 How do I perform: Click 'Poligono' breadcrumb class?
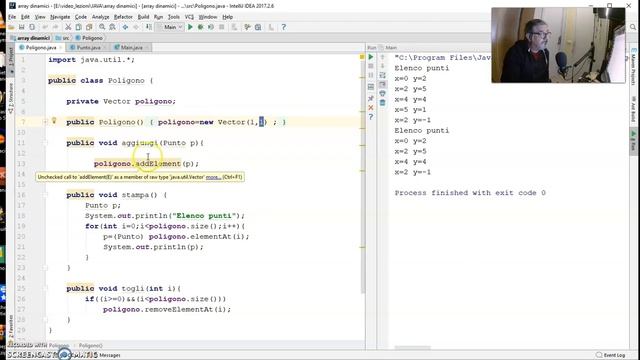pos(89,38)
